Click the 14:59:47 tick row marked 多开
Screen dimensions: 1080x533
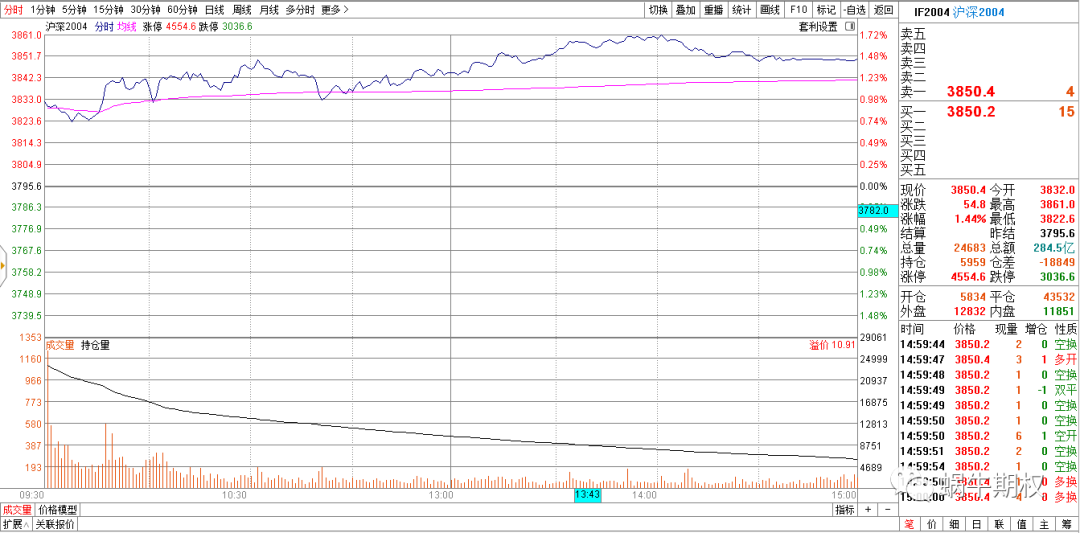coord(988,360)
